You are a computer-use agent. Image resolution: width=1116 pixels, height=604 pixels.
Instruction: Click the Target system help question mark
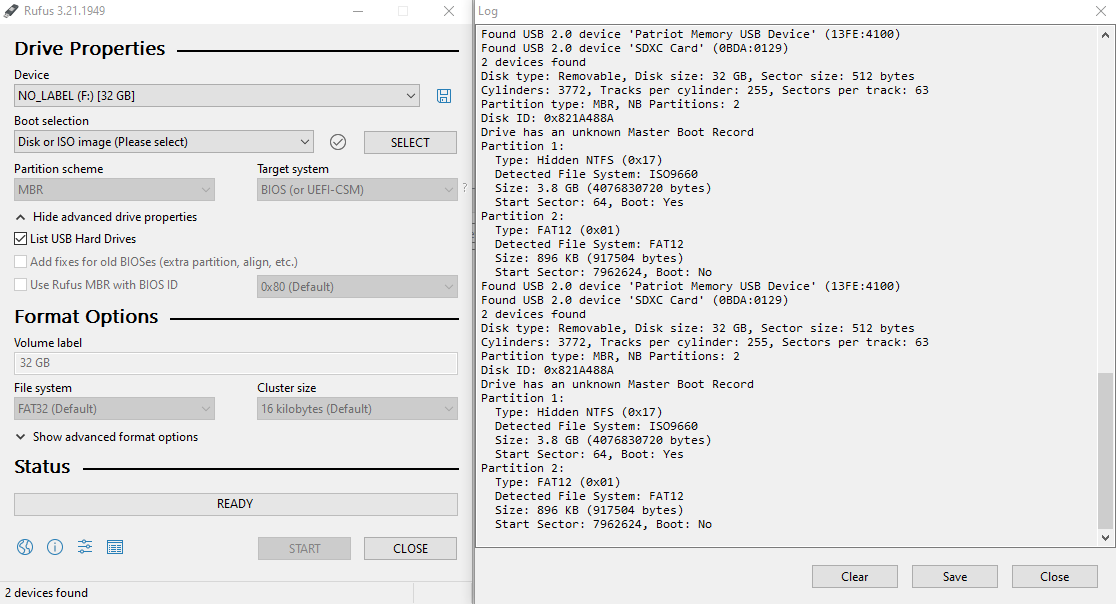coord(465,188)
